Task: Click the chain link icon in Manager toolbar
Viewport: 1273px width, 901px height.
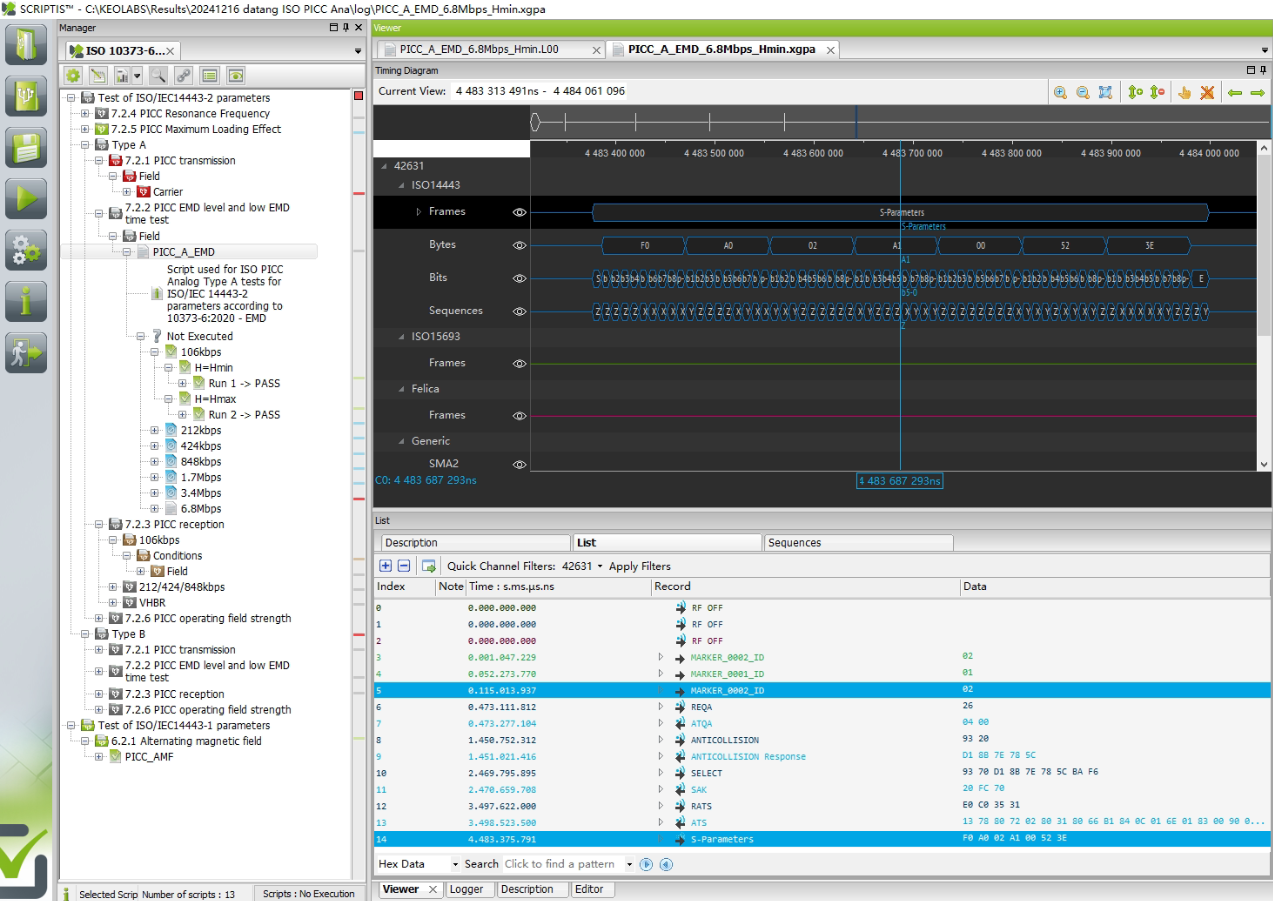Action: [183, 75]
